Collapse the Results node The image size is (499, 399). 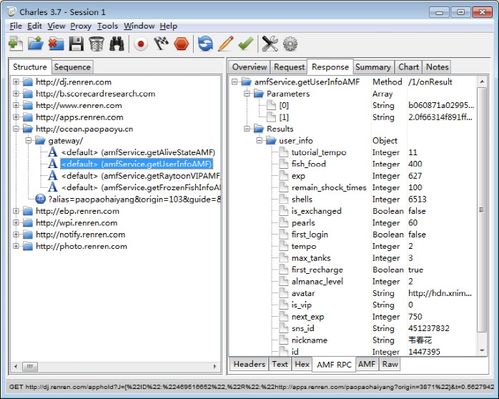[x=247, y=129]
